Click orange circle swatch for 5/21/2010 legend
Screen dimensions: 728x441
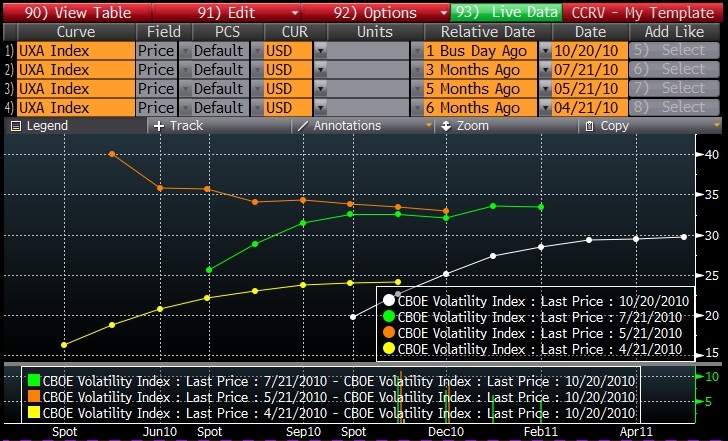point(389,332)
